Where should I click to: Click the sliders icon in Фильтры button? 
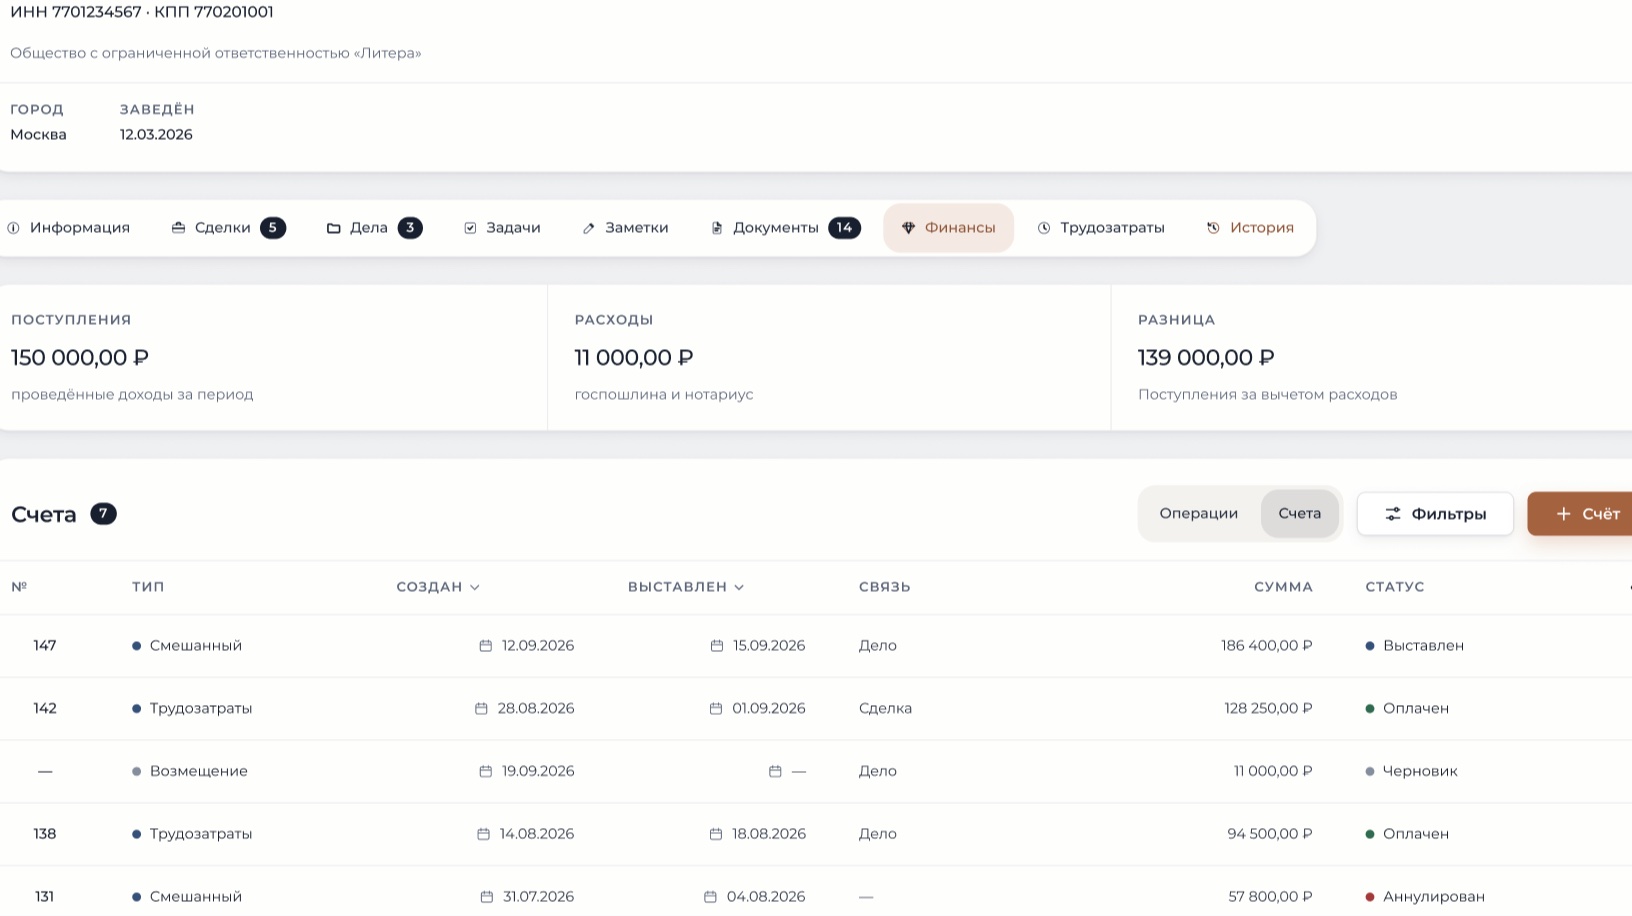pyautogui.click(x=1393, y=514)
